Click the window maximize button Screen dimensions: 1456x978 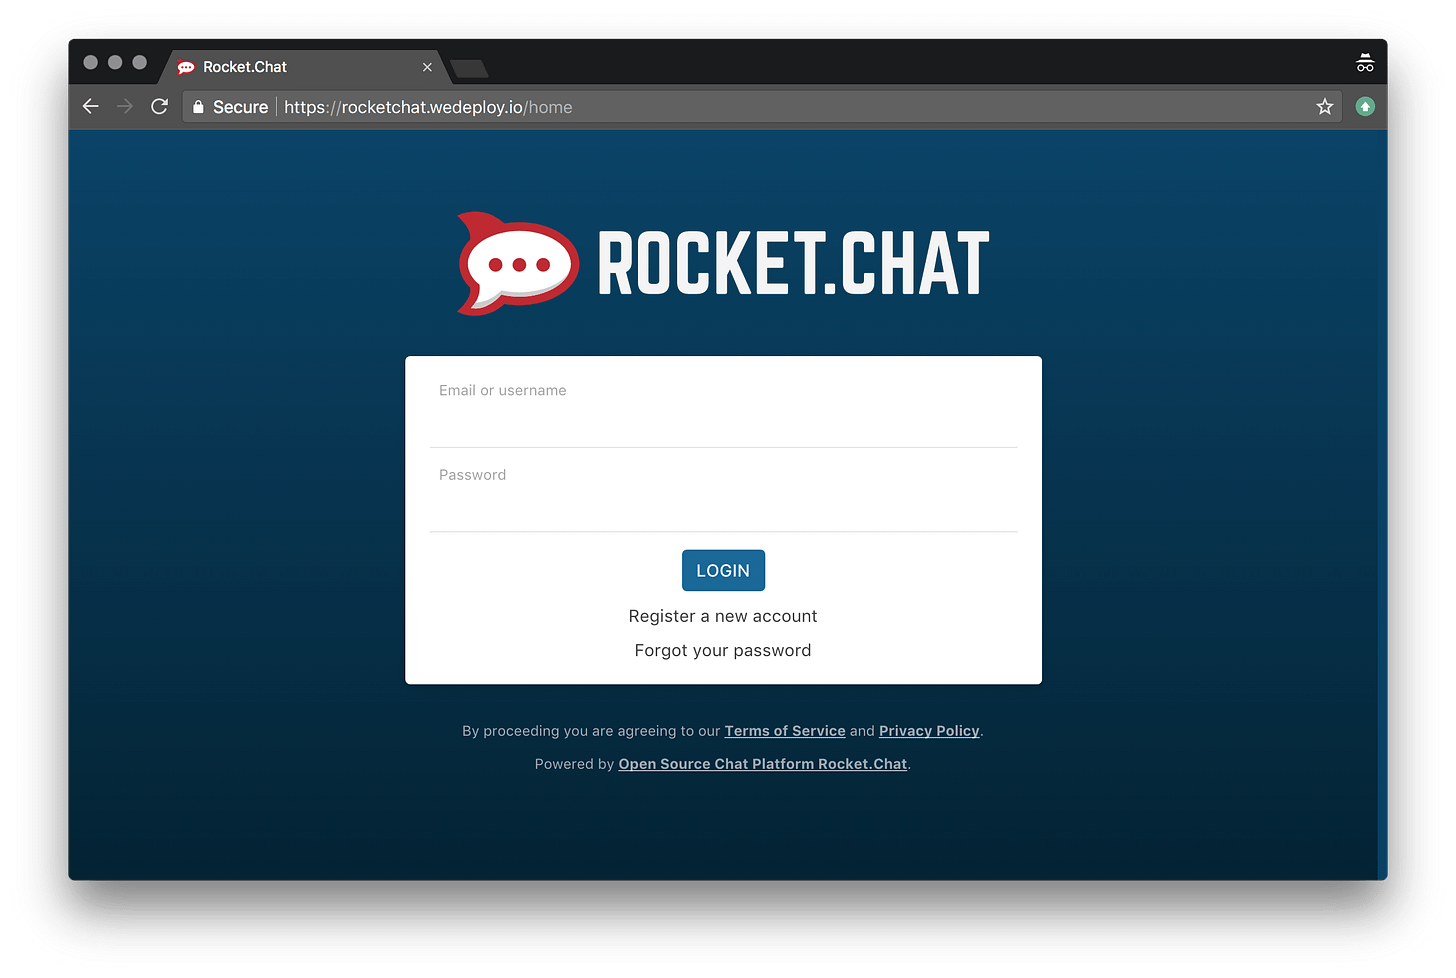[140, 62]
